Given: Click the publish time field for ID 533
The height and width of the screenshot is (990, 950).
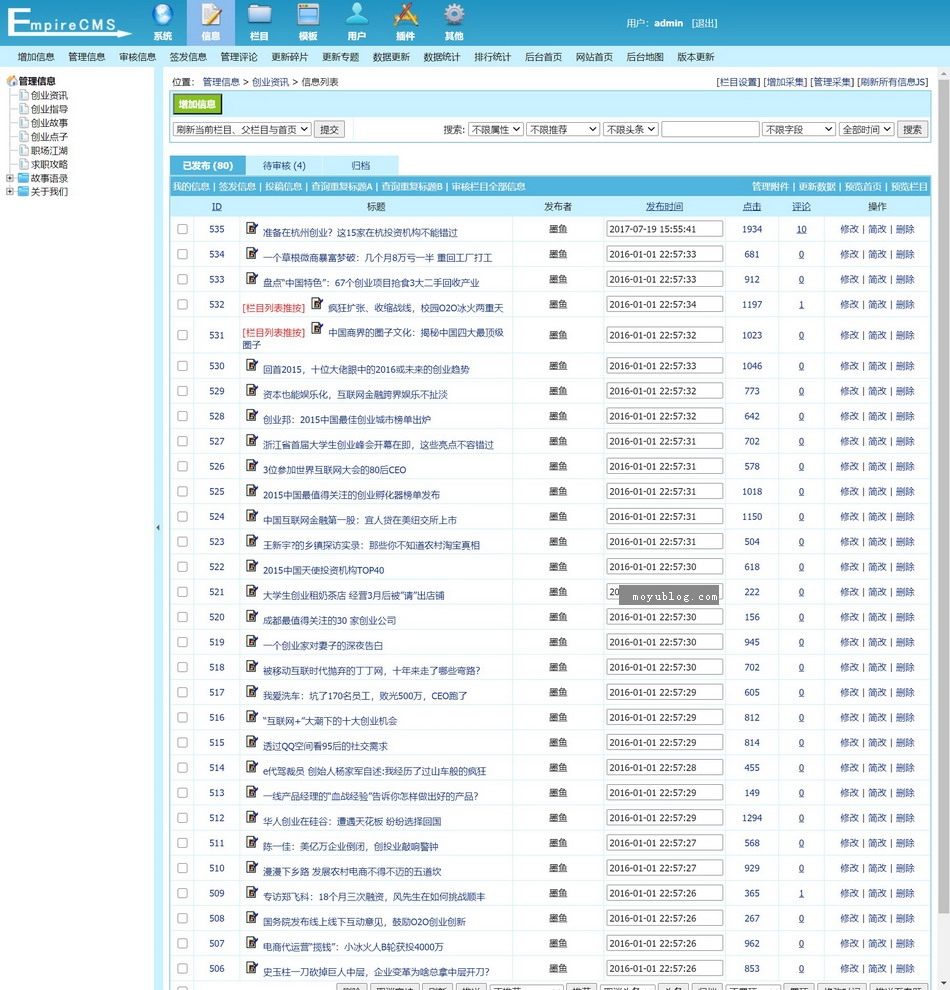Looking at the screenshot, I should coord(664,279).
